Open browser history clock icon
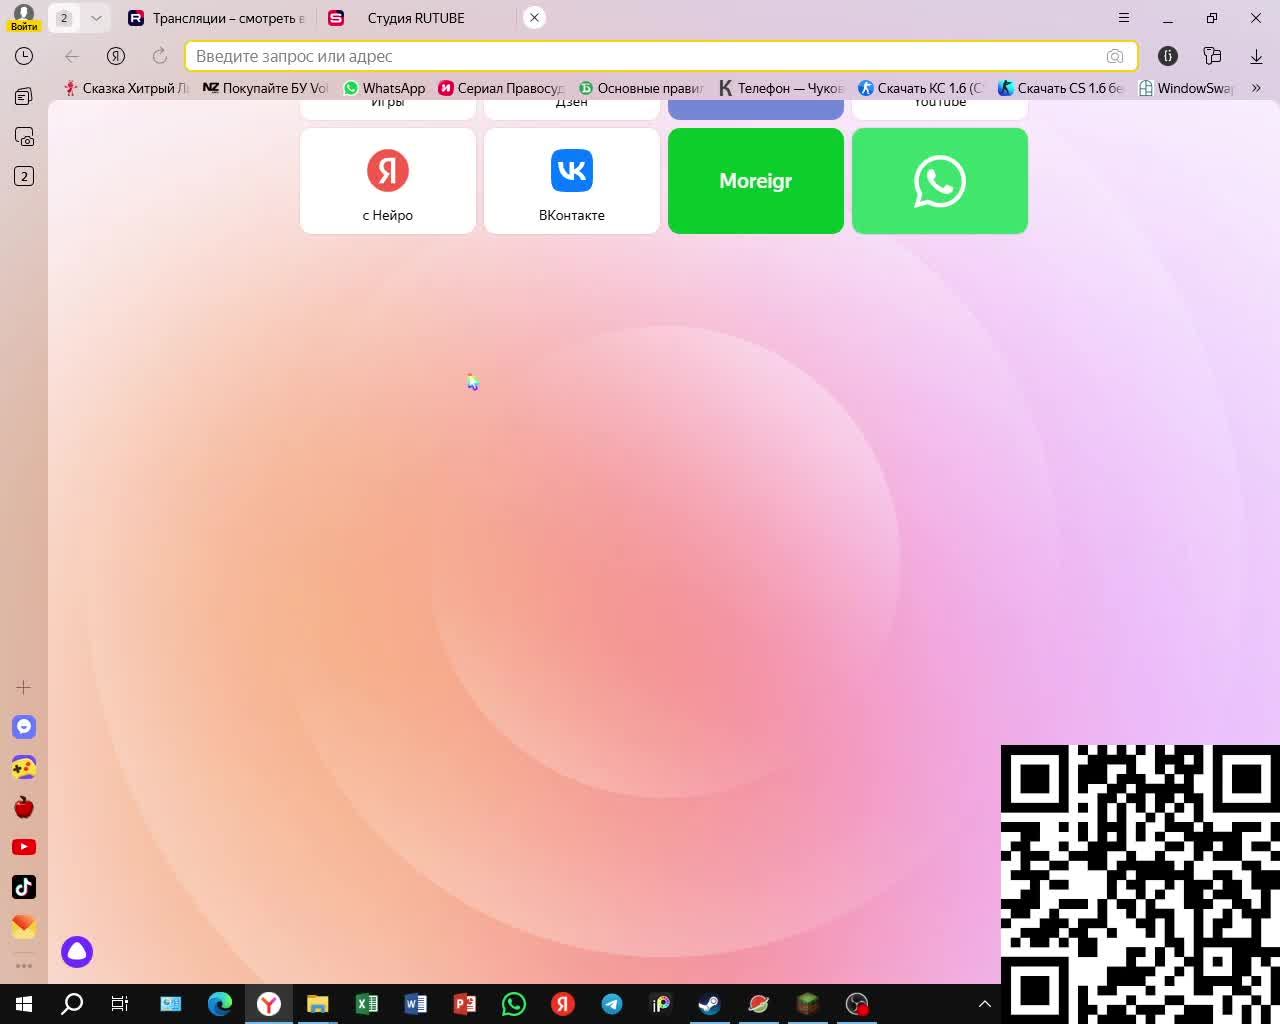Image resolution: width=1280 pixels, height=1024 pixels. click(24, 56)
